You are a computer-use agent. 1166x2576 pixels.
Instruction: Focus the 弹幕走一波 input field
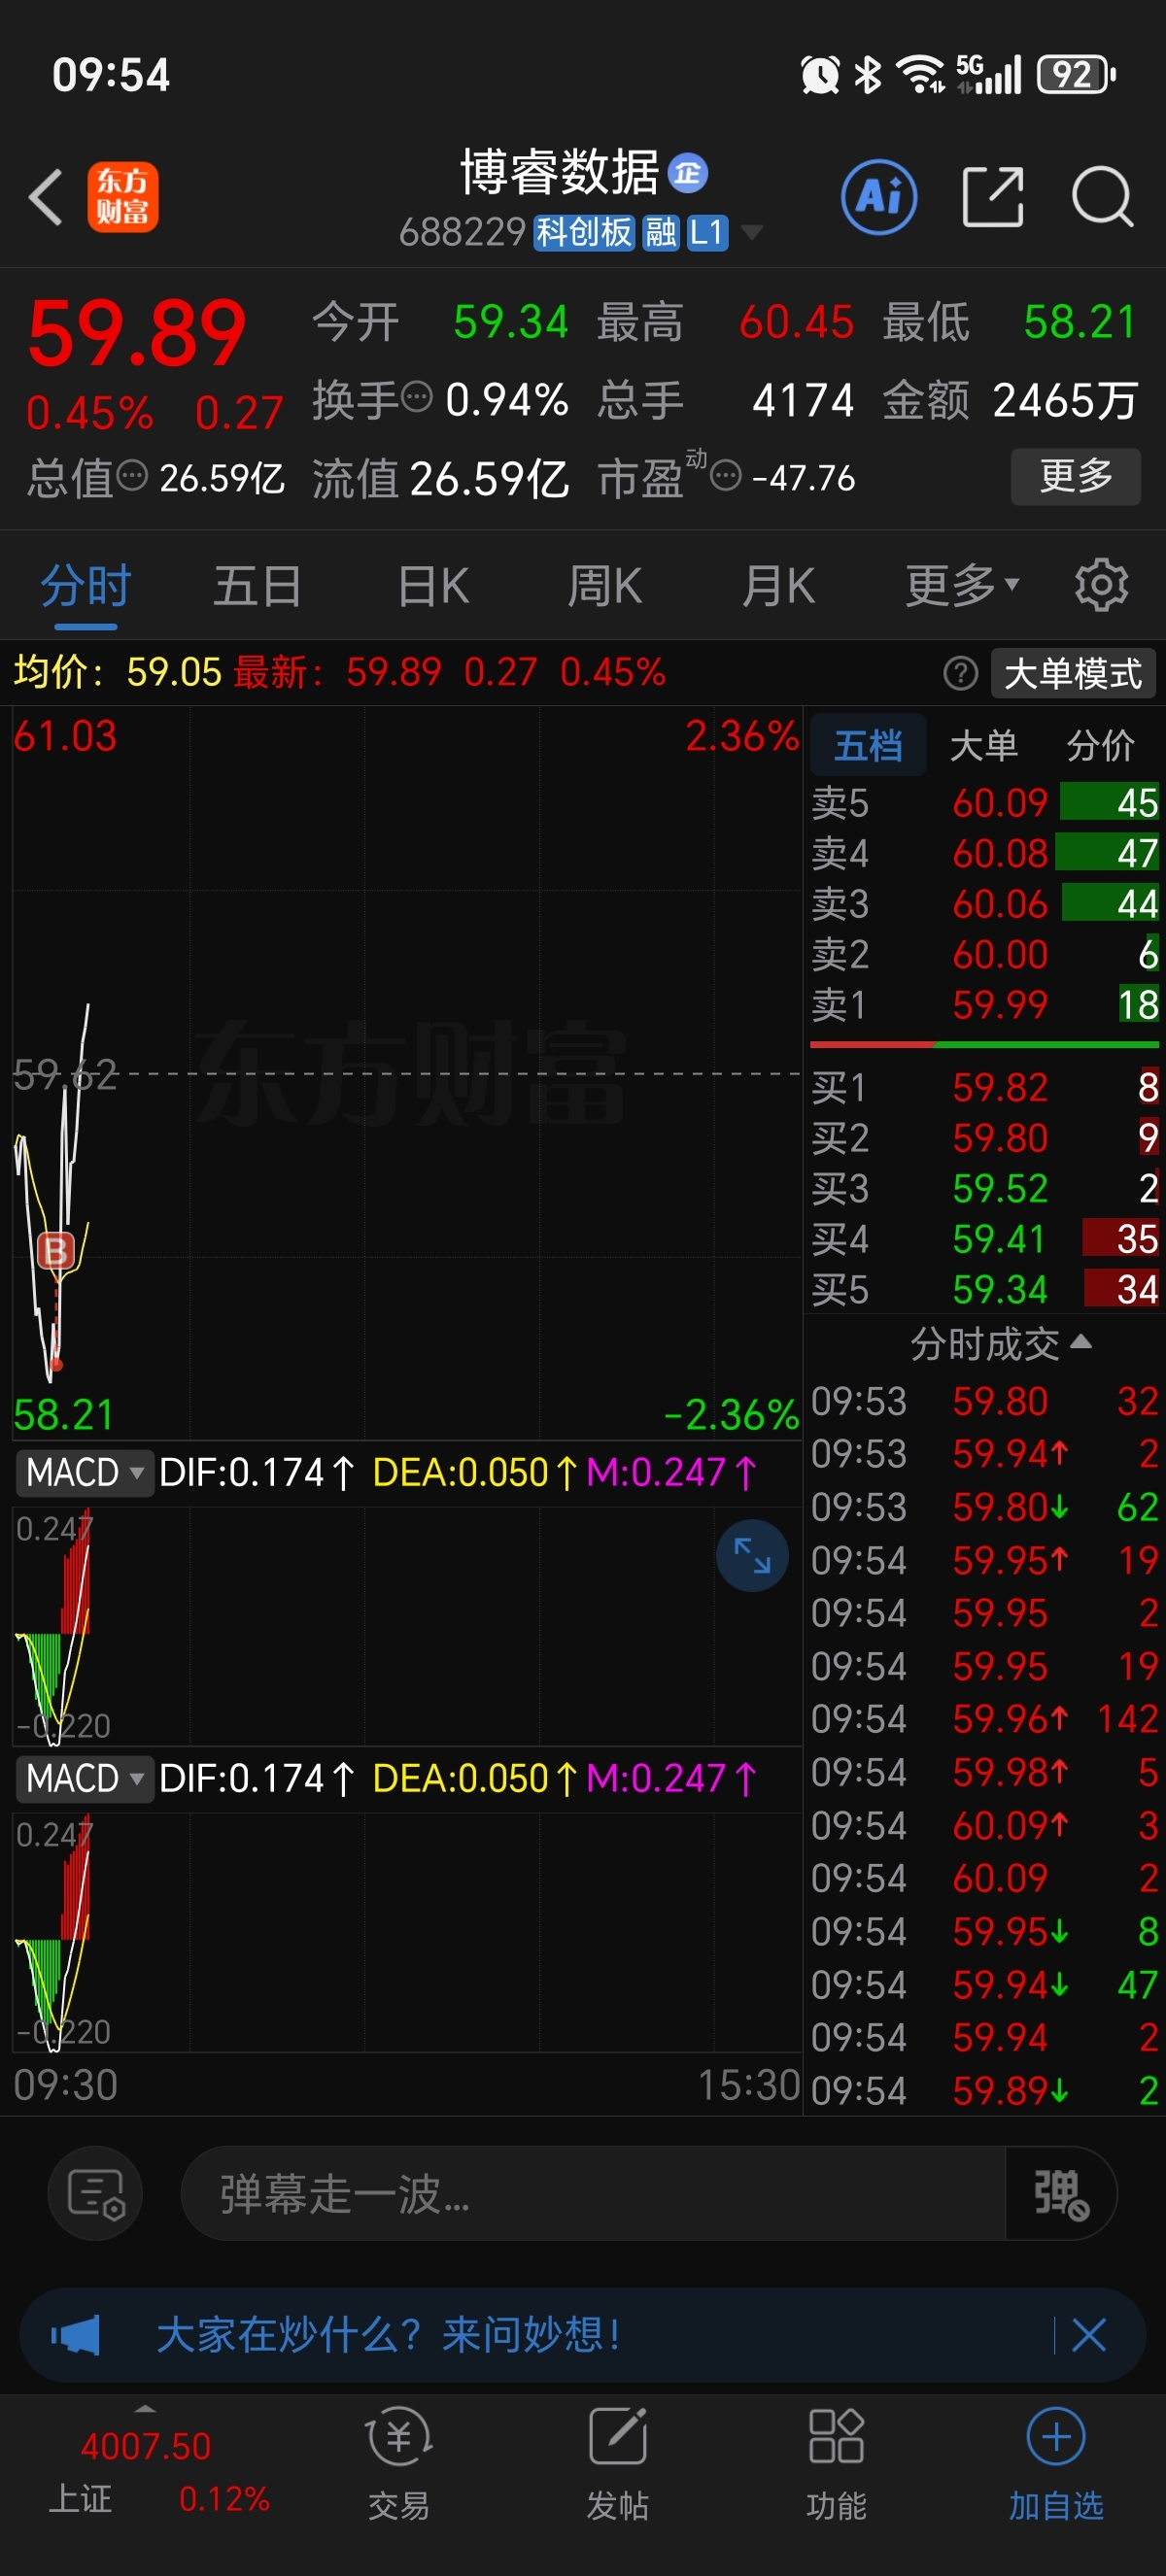point(592,2193)
